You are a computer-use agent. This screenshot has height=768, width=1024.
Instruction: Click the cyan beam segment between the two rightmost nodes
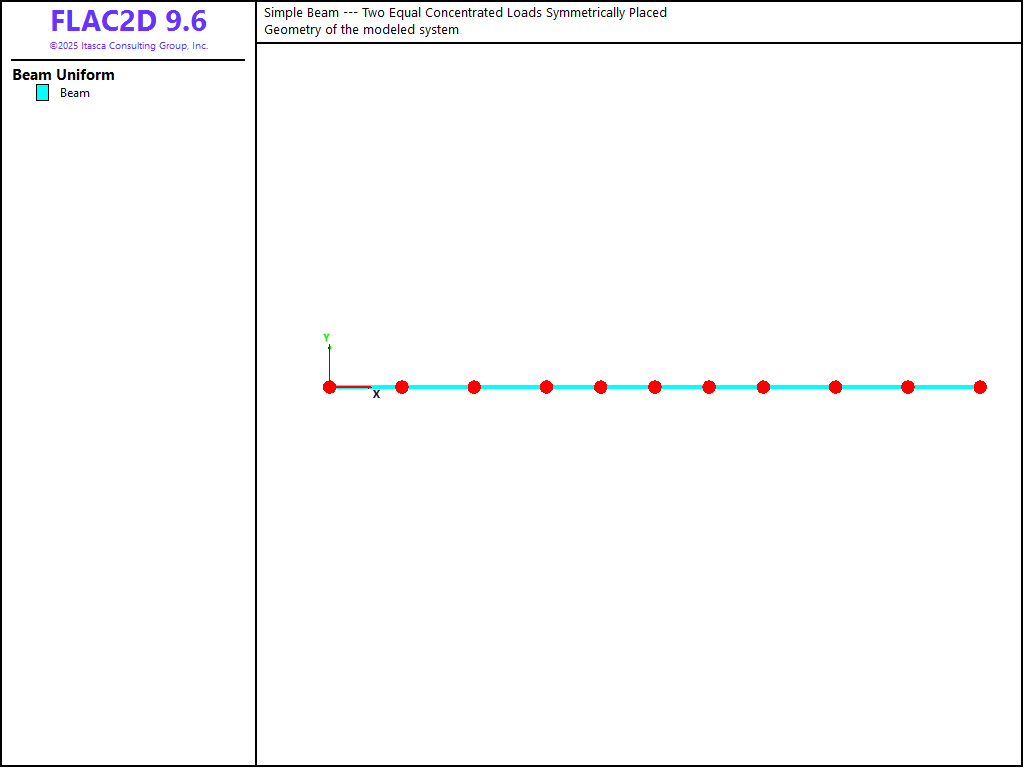click(944, 387)
